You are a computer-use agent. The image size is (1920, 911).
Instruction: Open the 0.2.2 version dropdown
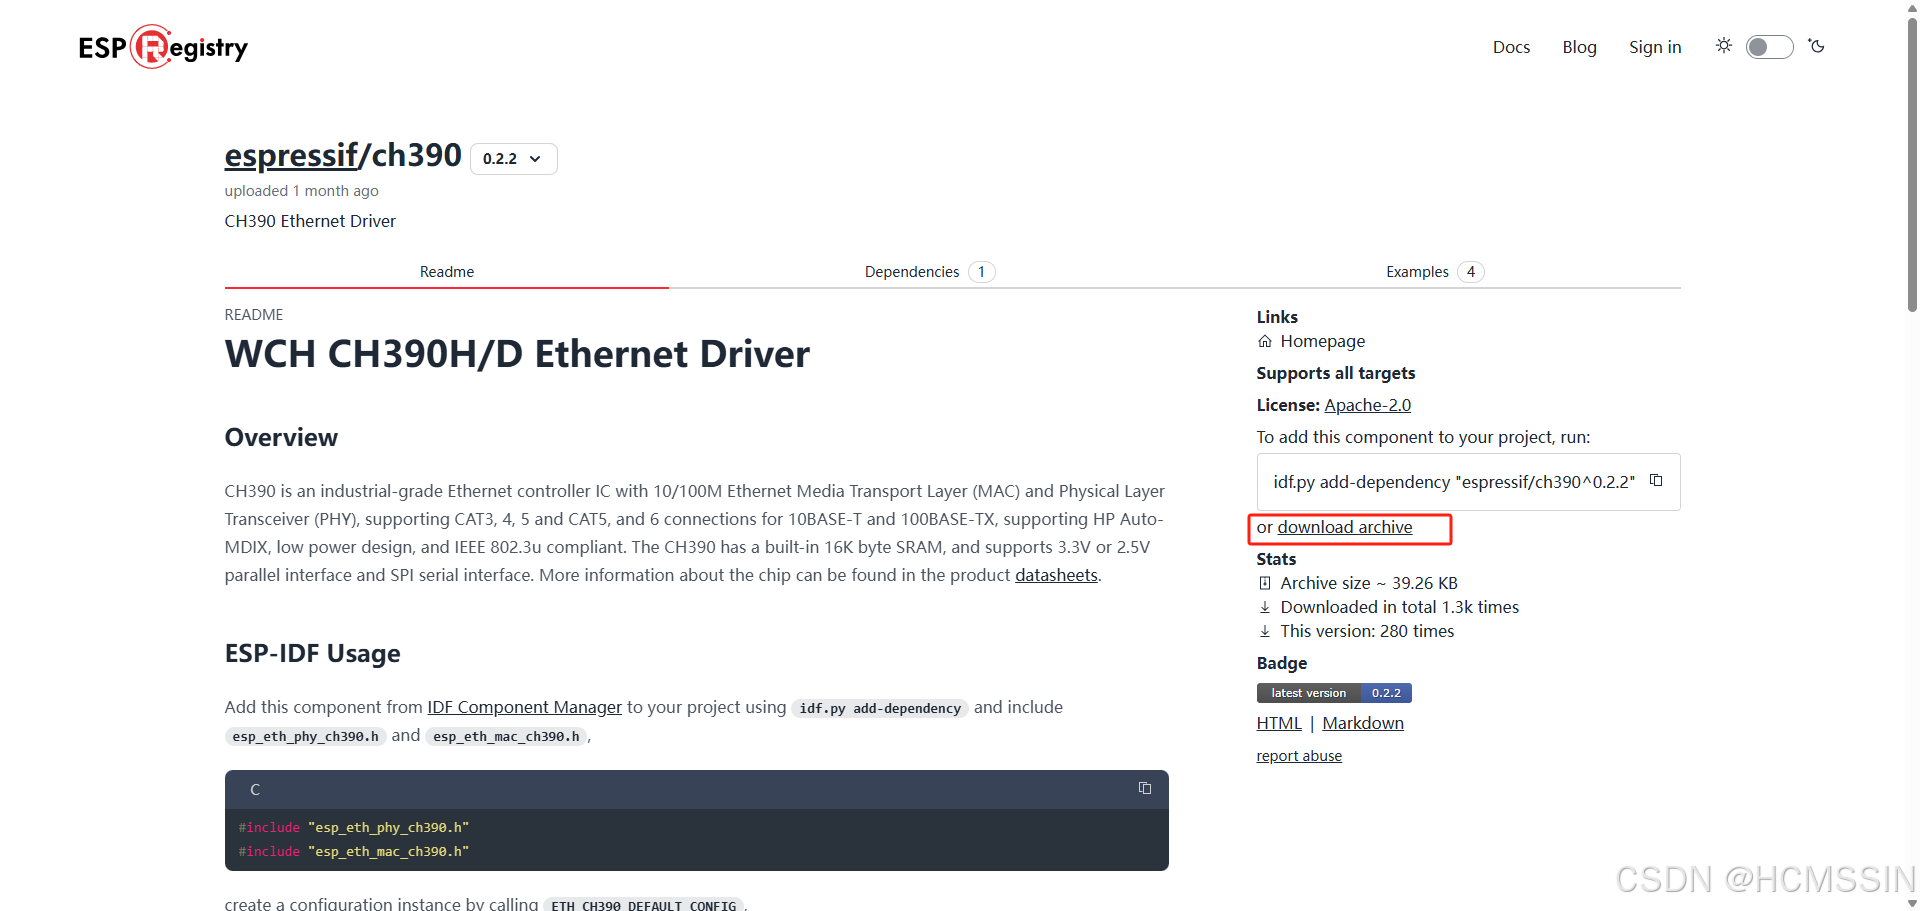(513, 159)
